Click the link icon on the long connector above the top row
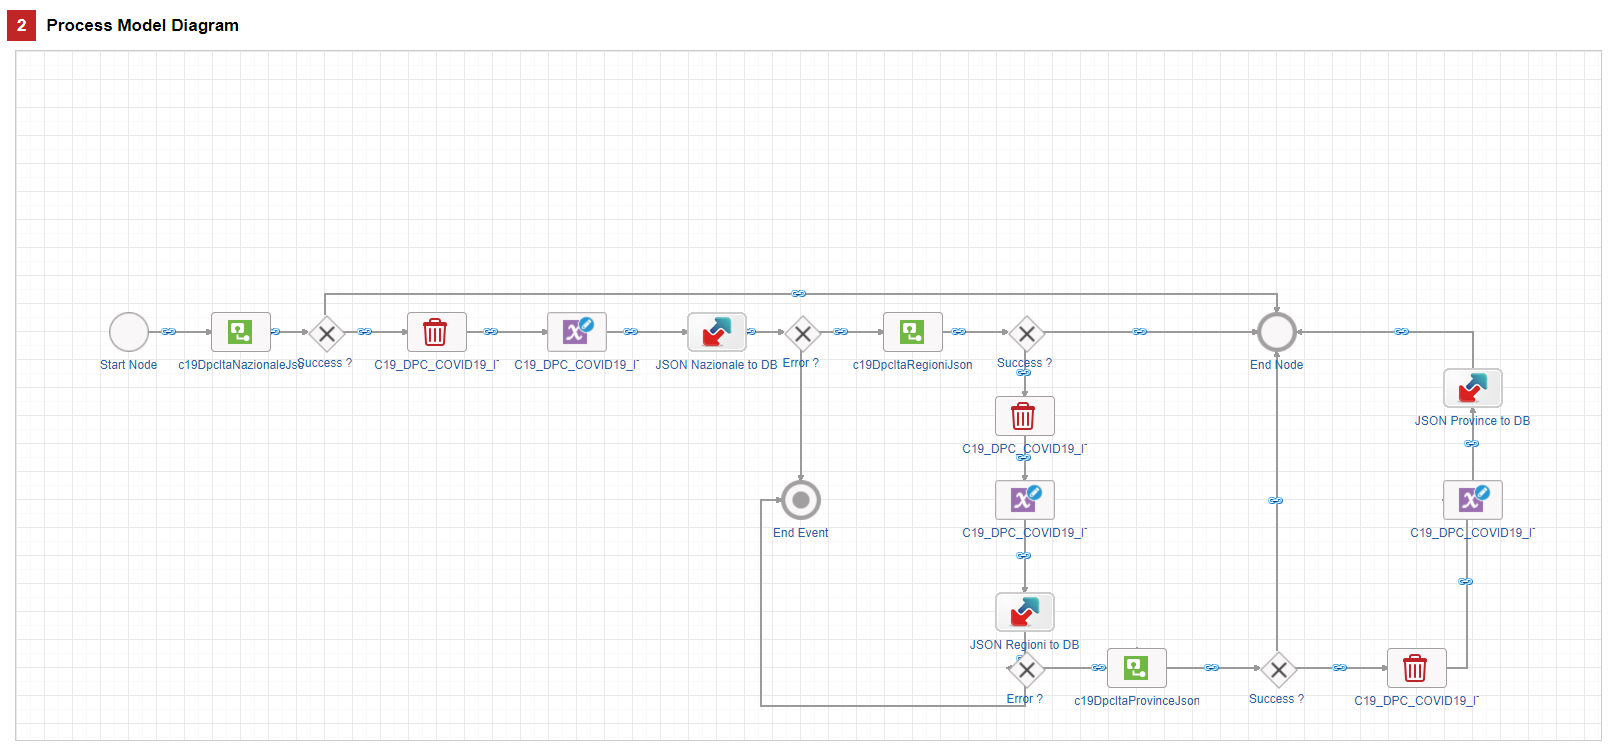This screenshot has height=749, width=1608. [x=799, y=293]
